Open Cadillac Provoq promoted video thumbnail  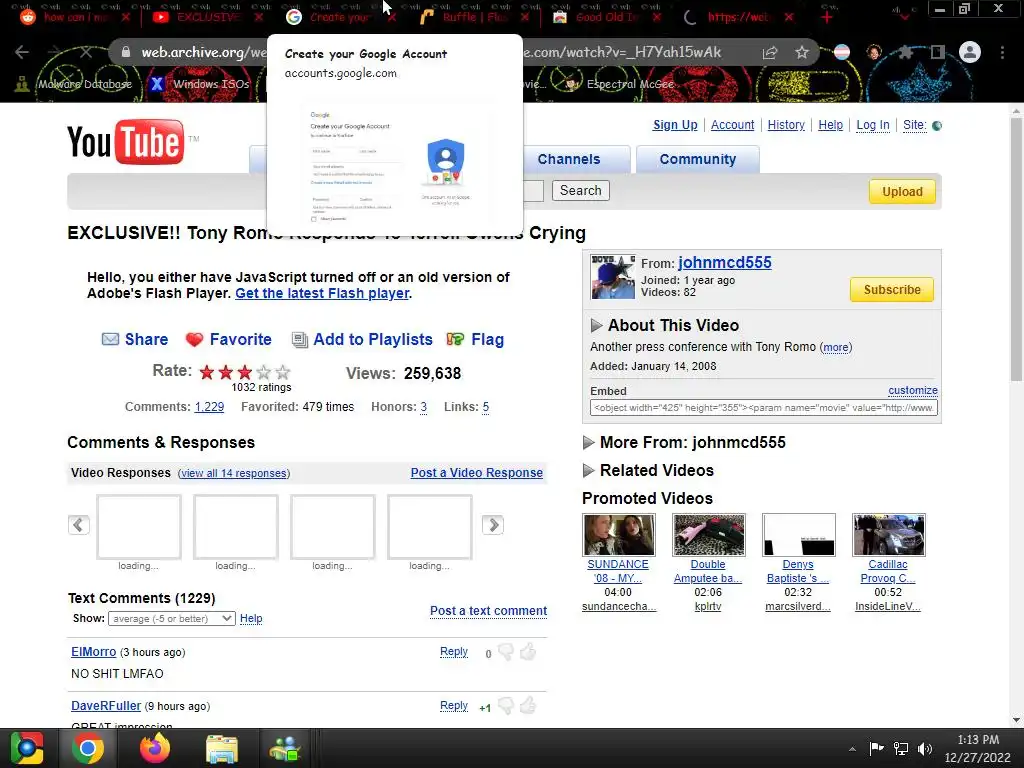(889, 534)
